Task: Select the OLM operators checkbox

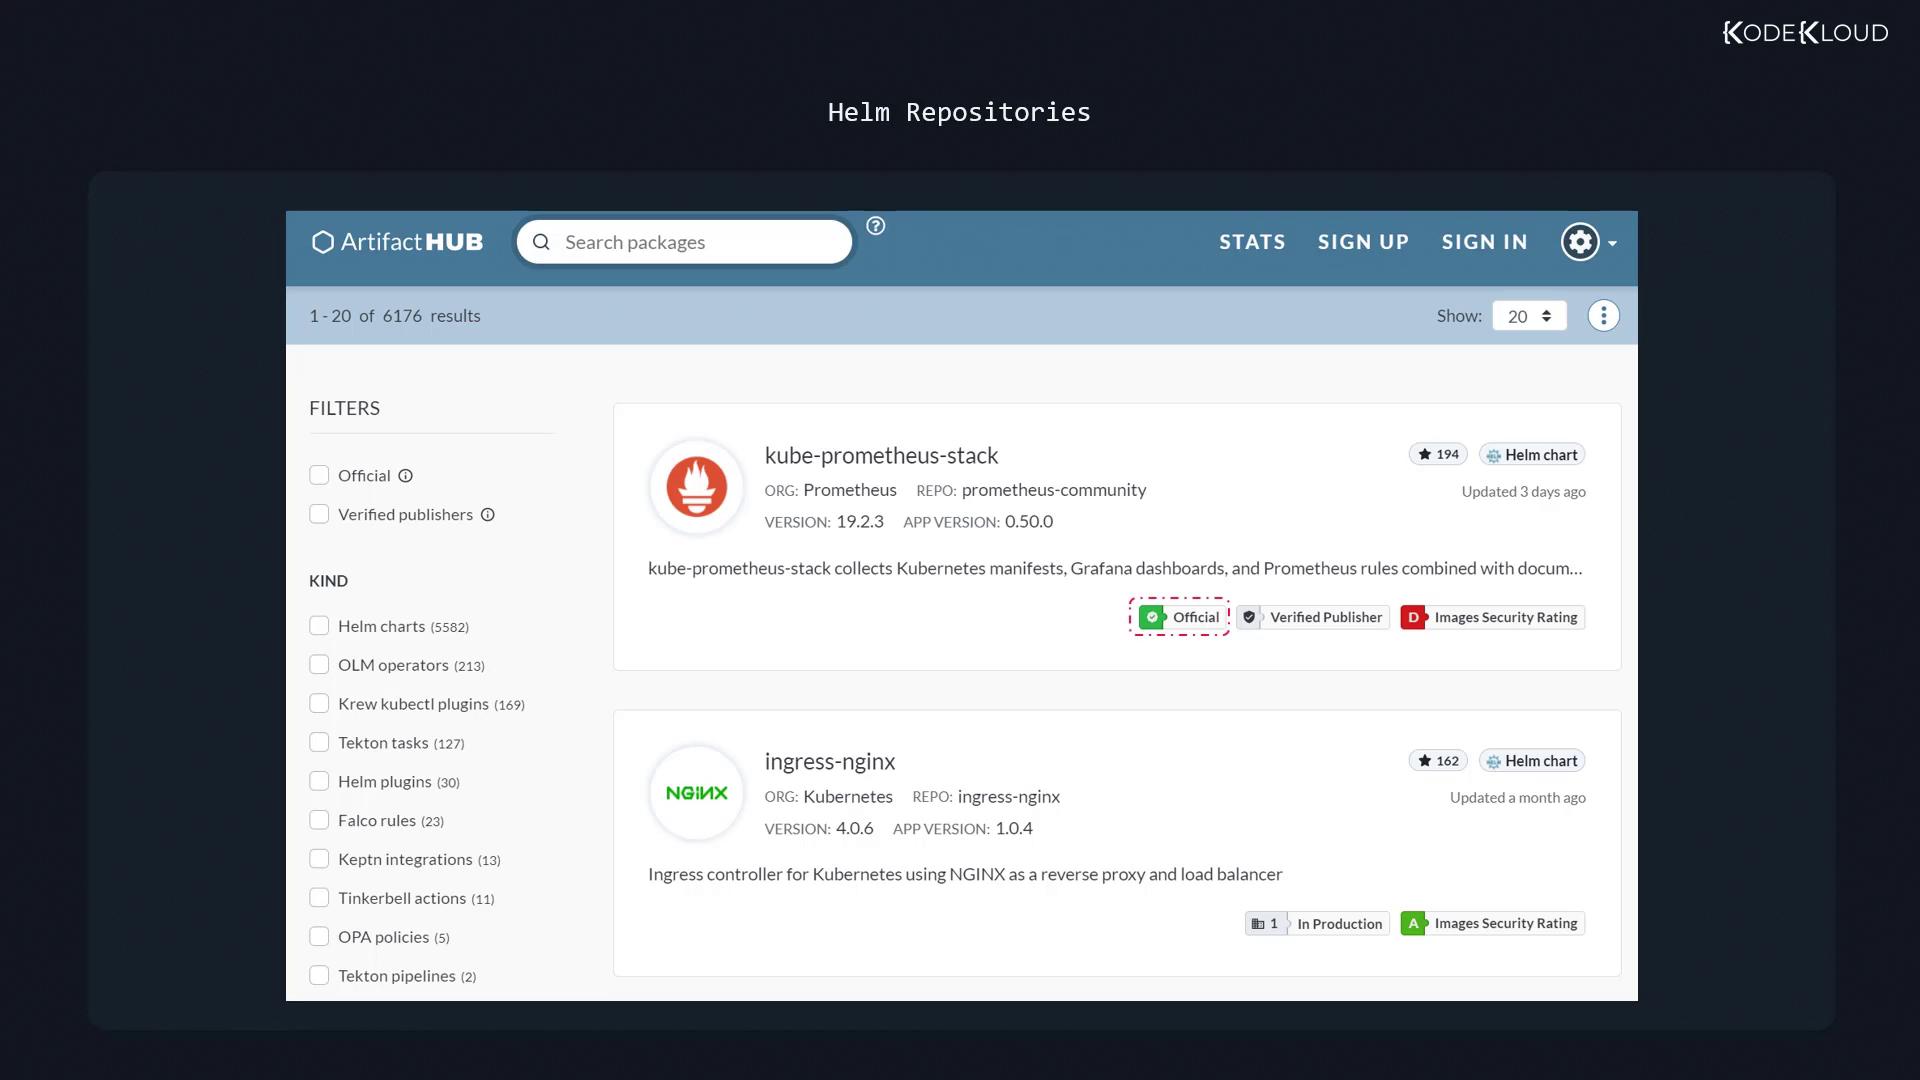Action: 319,665
